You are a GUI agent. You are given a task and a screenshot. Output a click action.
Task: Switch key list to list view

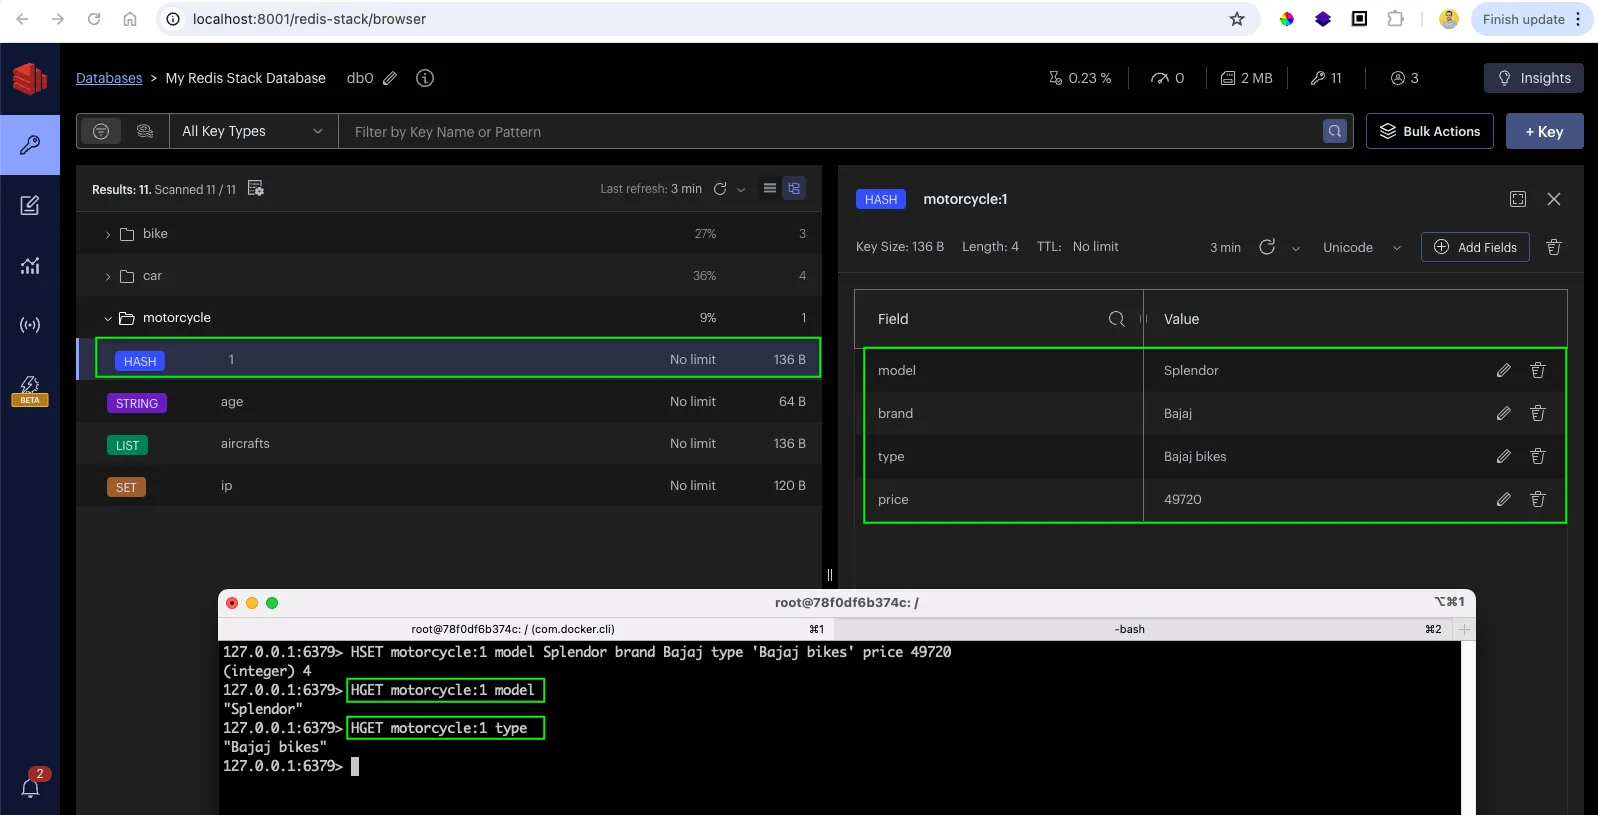coord(769,188)
